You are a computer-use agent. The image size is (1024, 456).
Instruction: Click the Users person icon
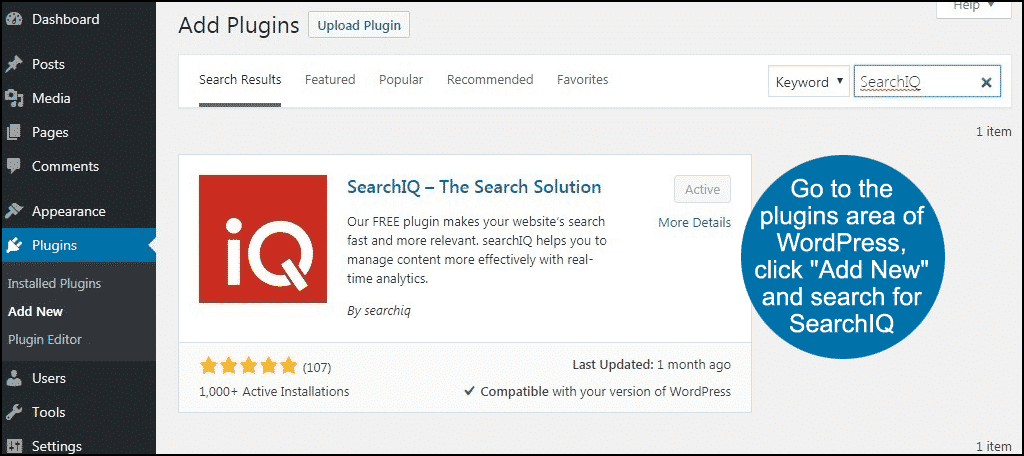pos(14,378)
